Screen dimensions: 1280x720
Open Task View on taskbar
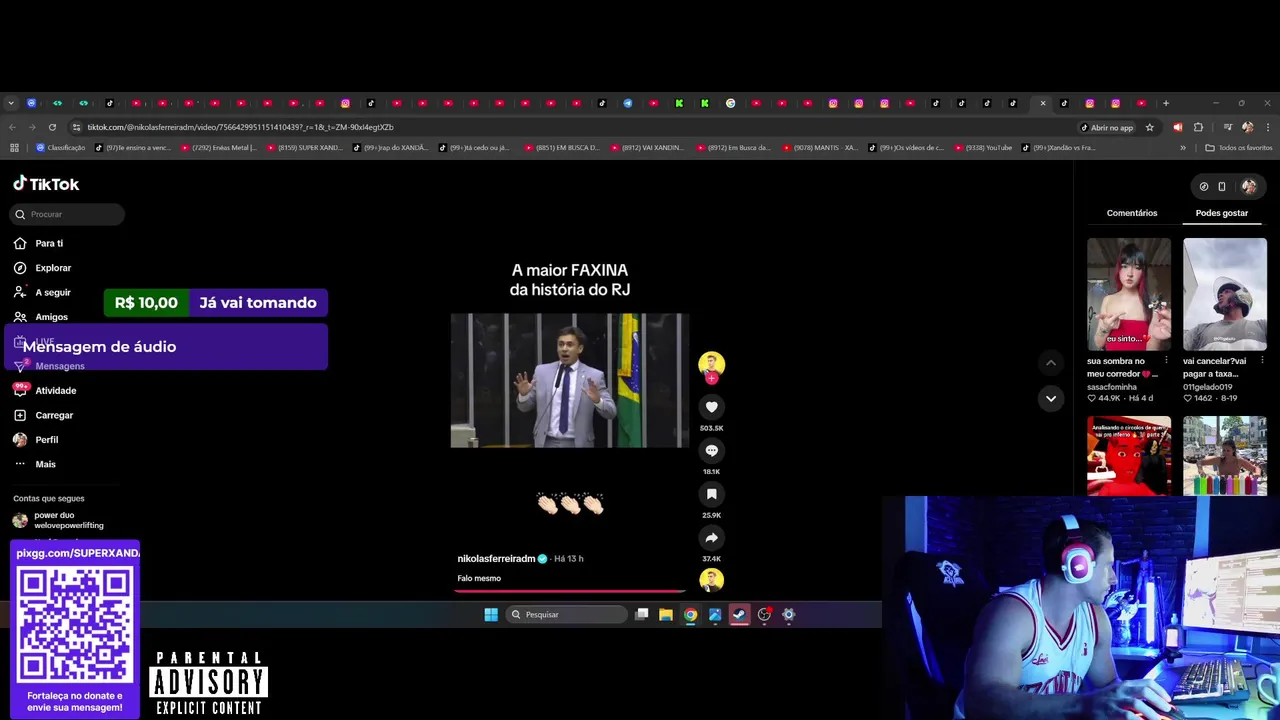[642, 615]
